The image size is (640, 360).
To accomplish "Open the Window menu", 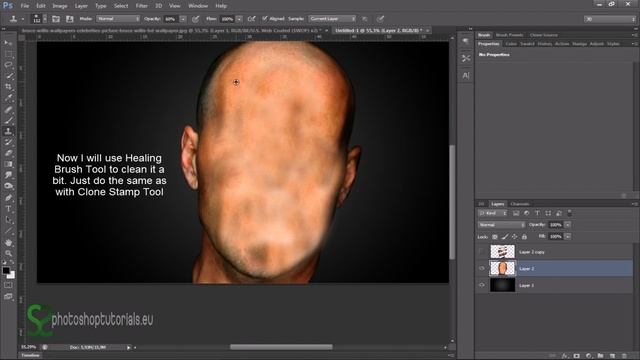I will [198, 6].
